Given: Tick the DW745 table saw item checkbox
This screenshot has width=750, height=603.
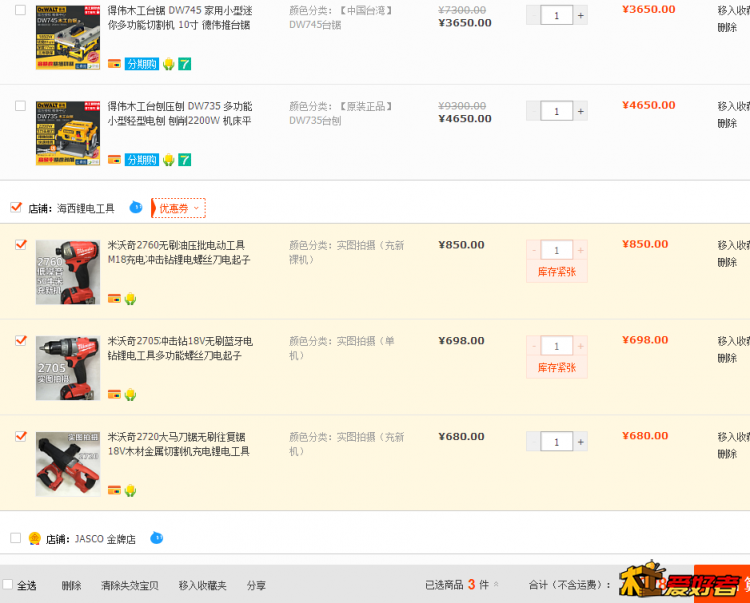Looking at the screenshot, I should [21, 10].
